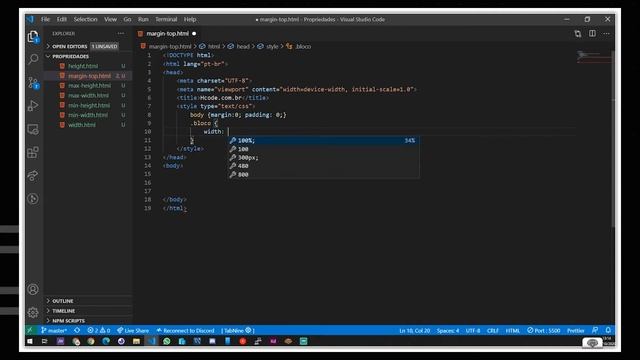
Task: Open max-height.html in the explorer
Action: pos(88,85)
